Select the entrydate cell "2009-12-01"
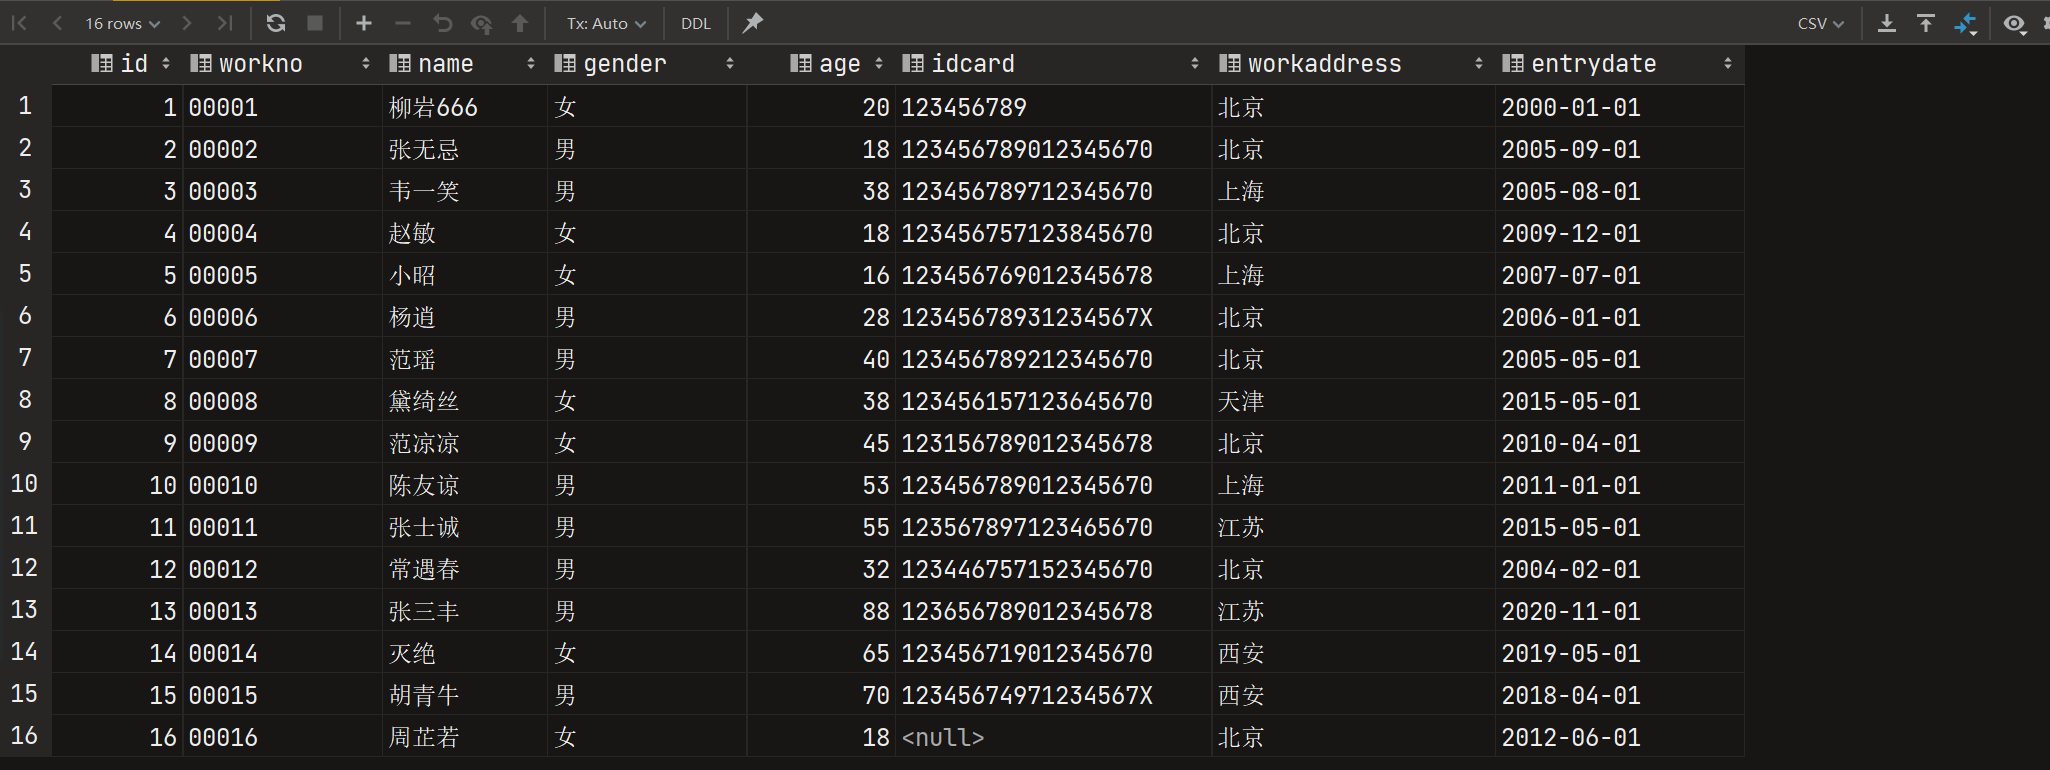 [x=1620, y=233]
